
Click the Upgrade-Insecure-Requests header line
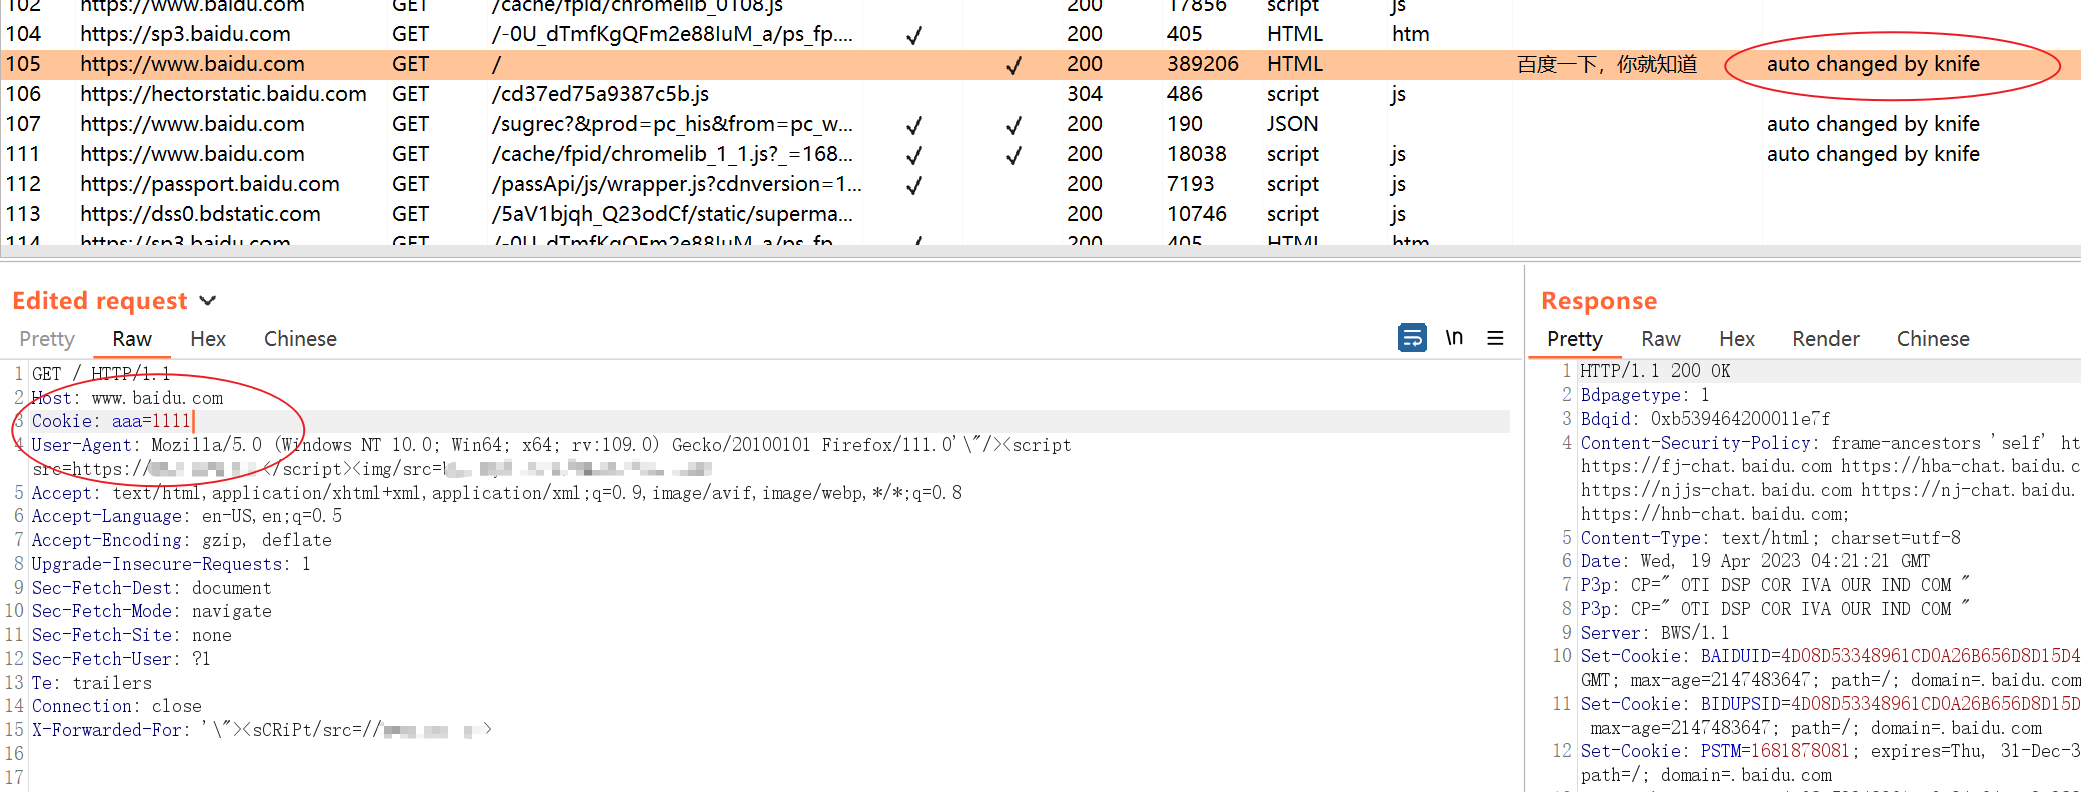pyautogui.click(x=171, y=564)
